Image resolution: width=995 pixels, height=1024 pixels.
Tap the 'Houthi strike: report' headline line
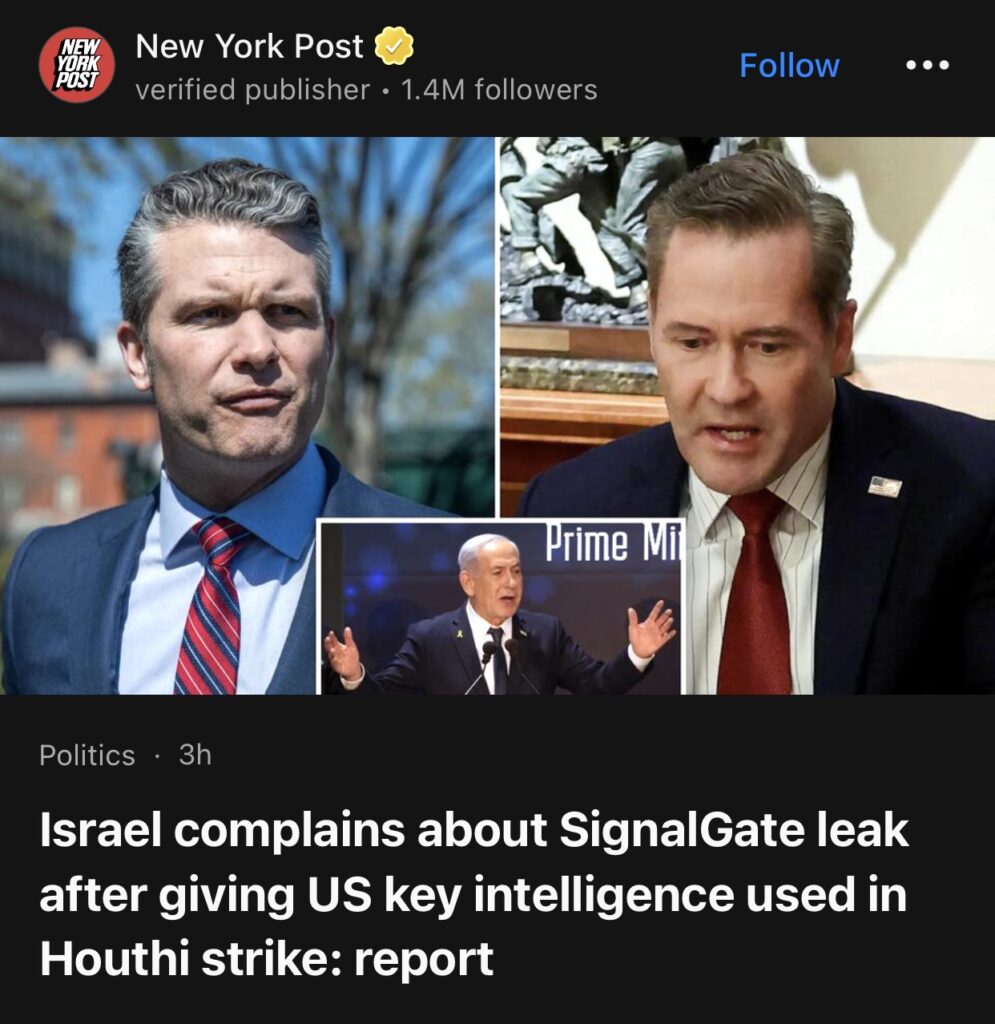tap(266, 959)
